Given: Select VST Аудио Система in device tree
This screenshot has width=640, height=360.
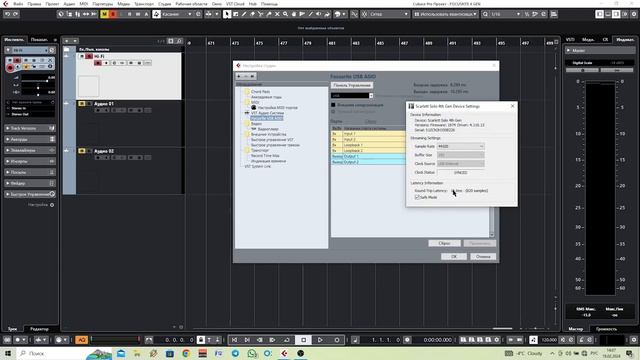Looking at the screenshot, I should (267, 113).
